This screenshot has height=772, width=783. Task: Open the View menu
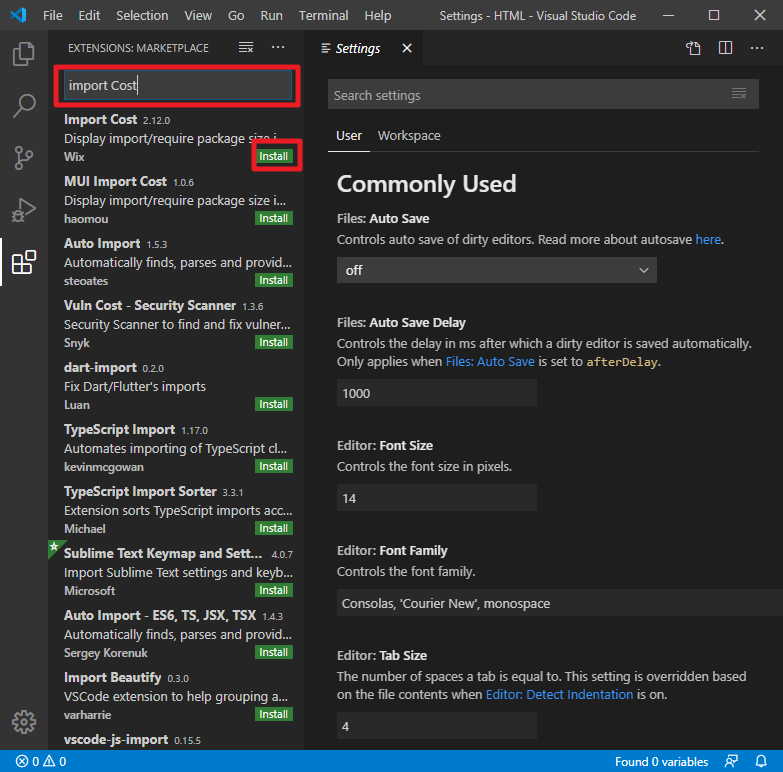(x=198, y=15)
